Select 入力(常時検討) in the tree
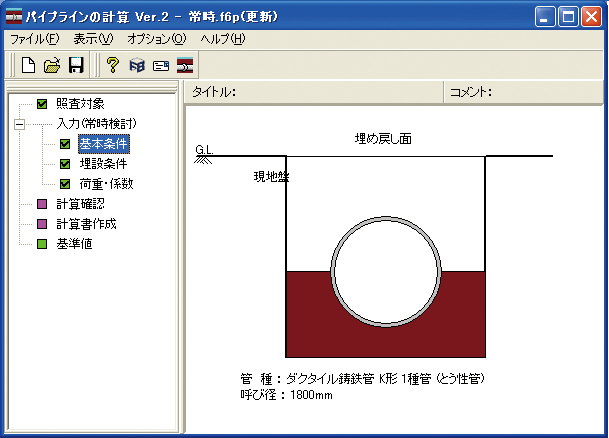Screen dimensions: 609x438 (97, 124)
